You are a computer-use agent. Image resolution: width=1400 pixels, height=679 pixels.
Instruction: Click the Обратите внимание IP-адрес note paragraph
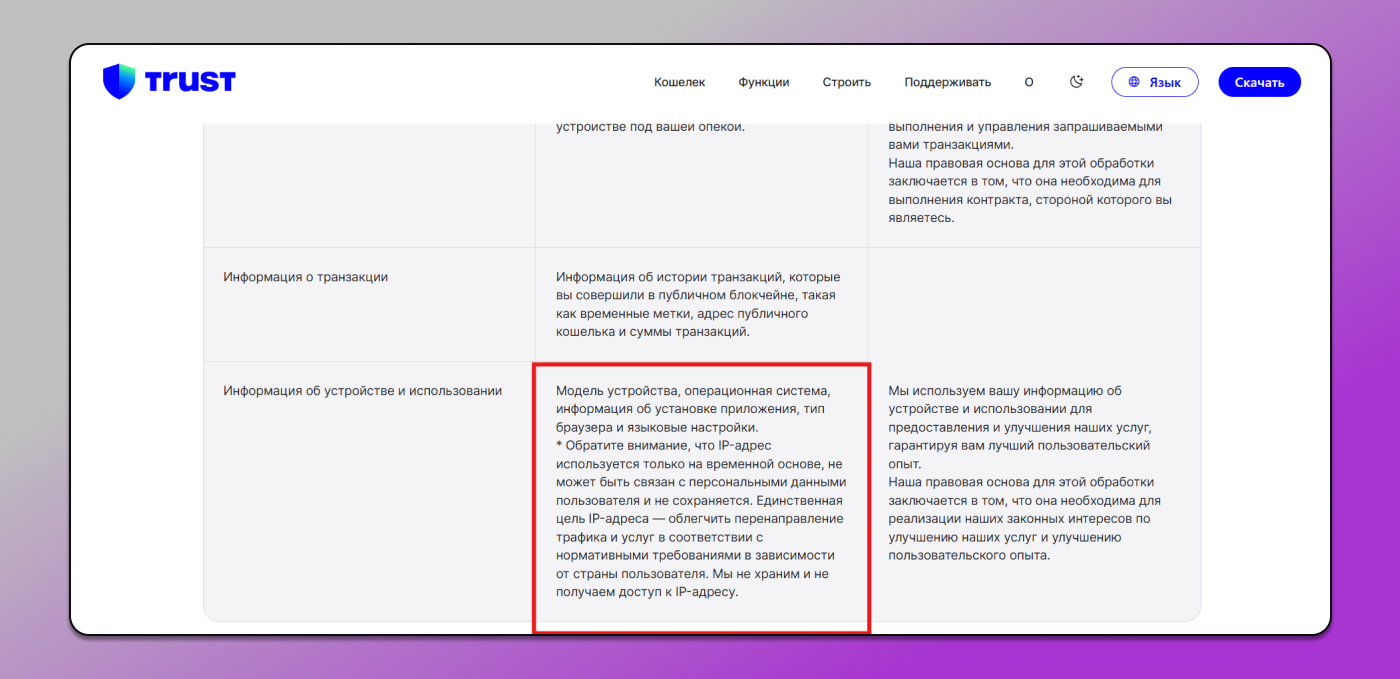700,518
